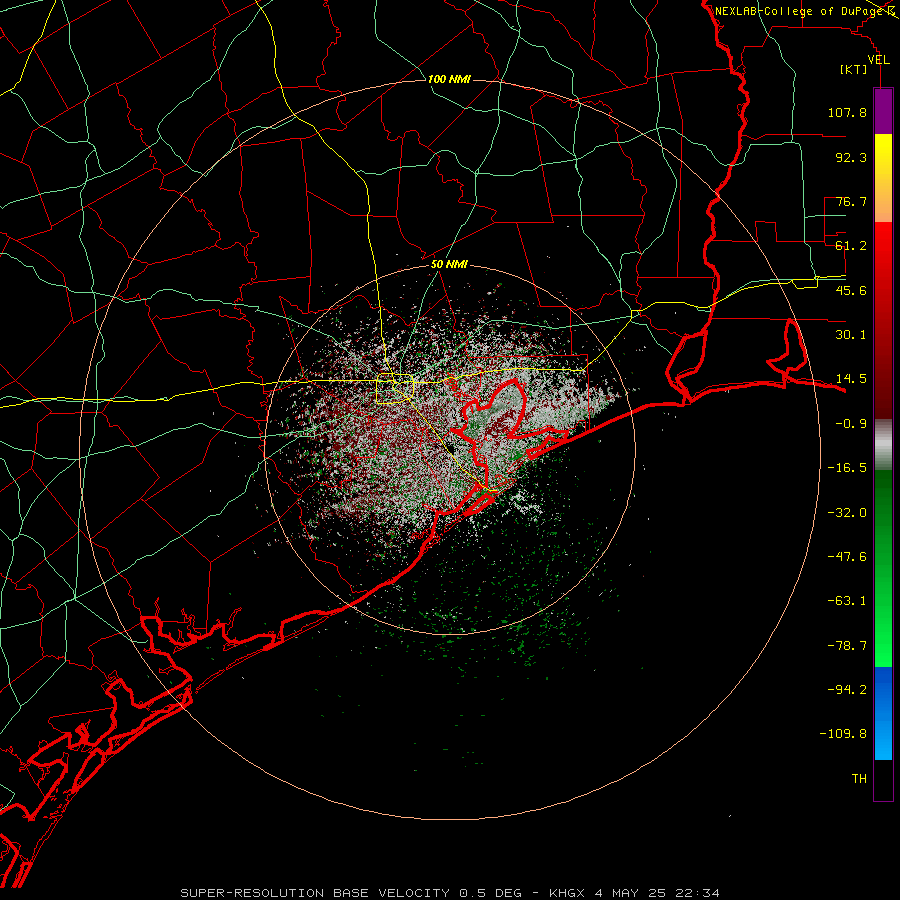The image size is (900, 900).
Task: Click the VEL legend heading
Action: click(x=878, y=59)
